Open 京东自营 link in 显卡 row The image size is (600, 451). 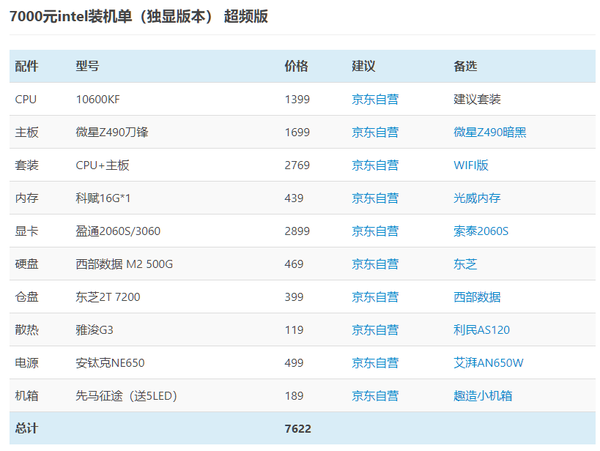click(375, 231)
